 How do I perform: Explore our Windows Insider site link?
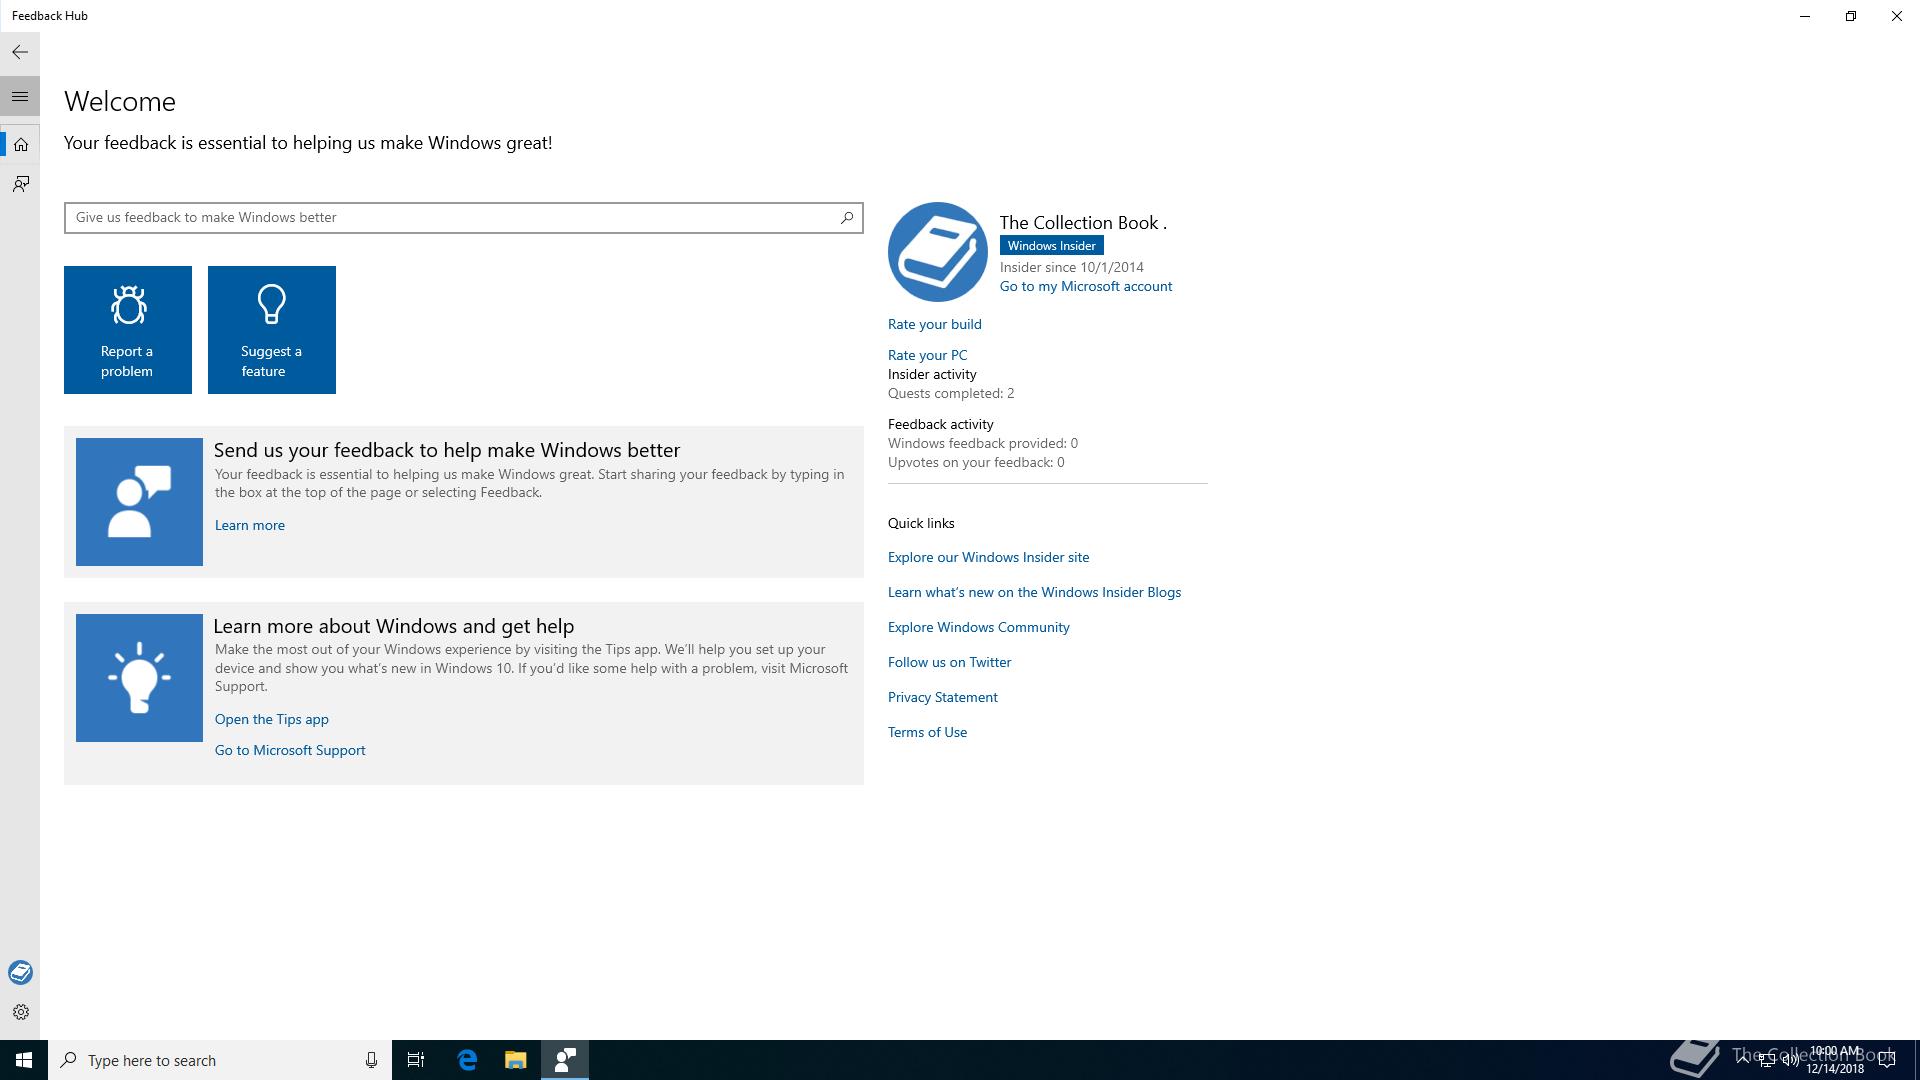coord(989,557)
